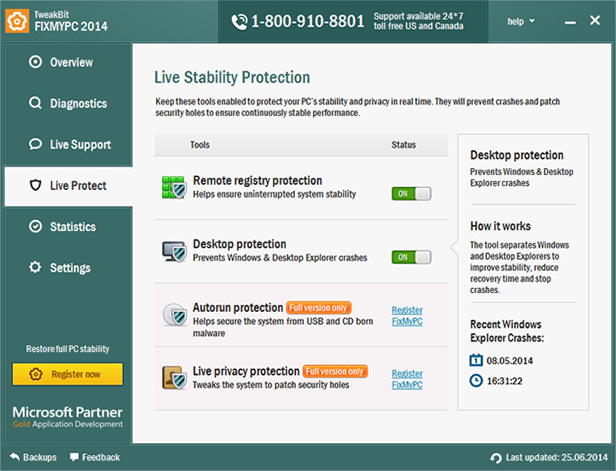Click the Recent Windows Explorer Crashes heading
The height and width of the screenshot is (471, 616).
pyautogui.click(x=507, y=331)
